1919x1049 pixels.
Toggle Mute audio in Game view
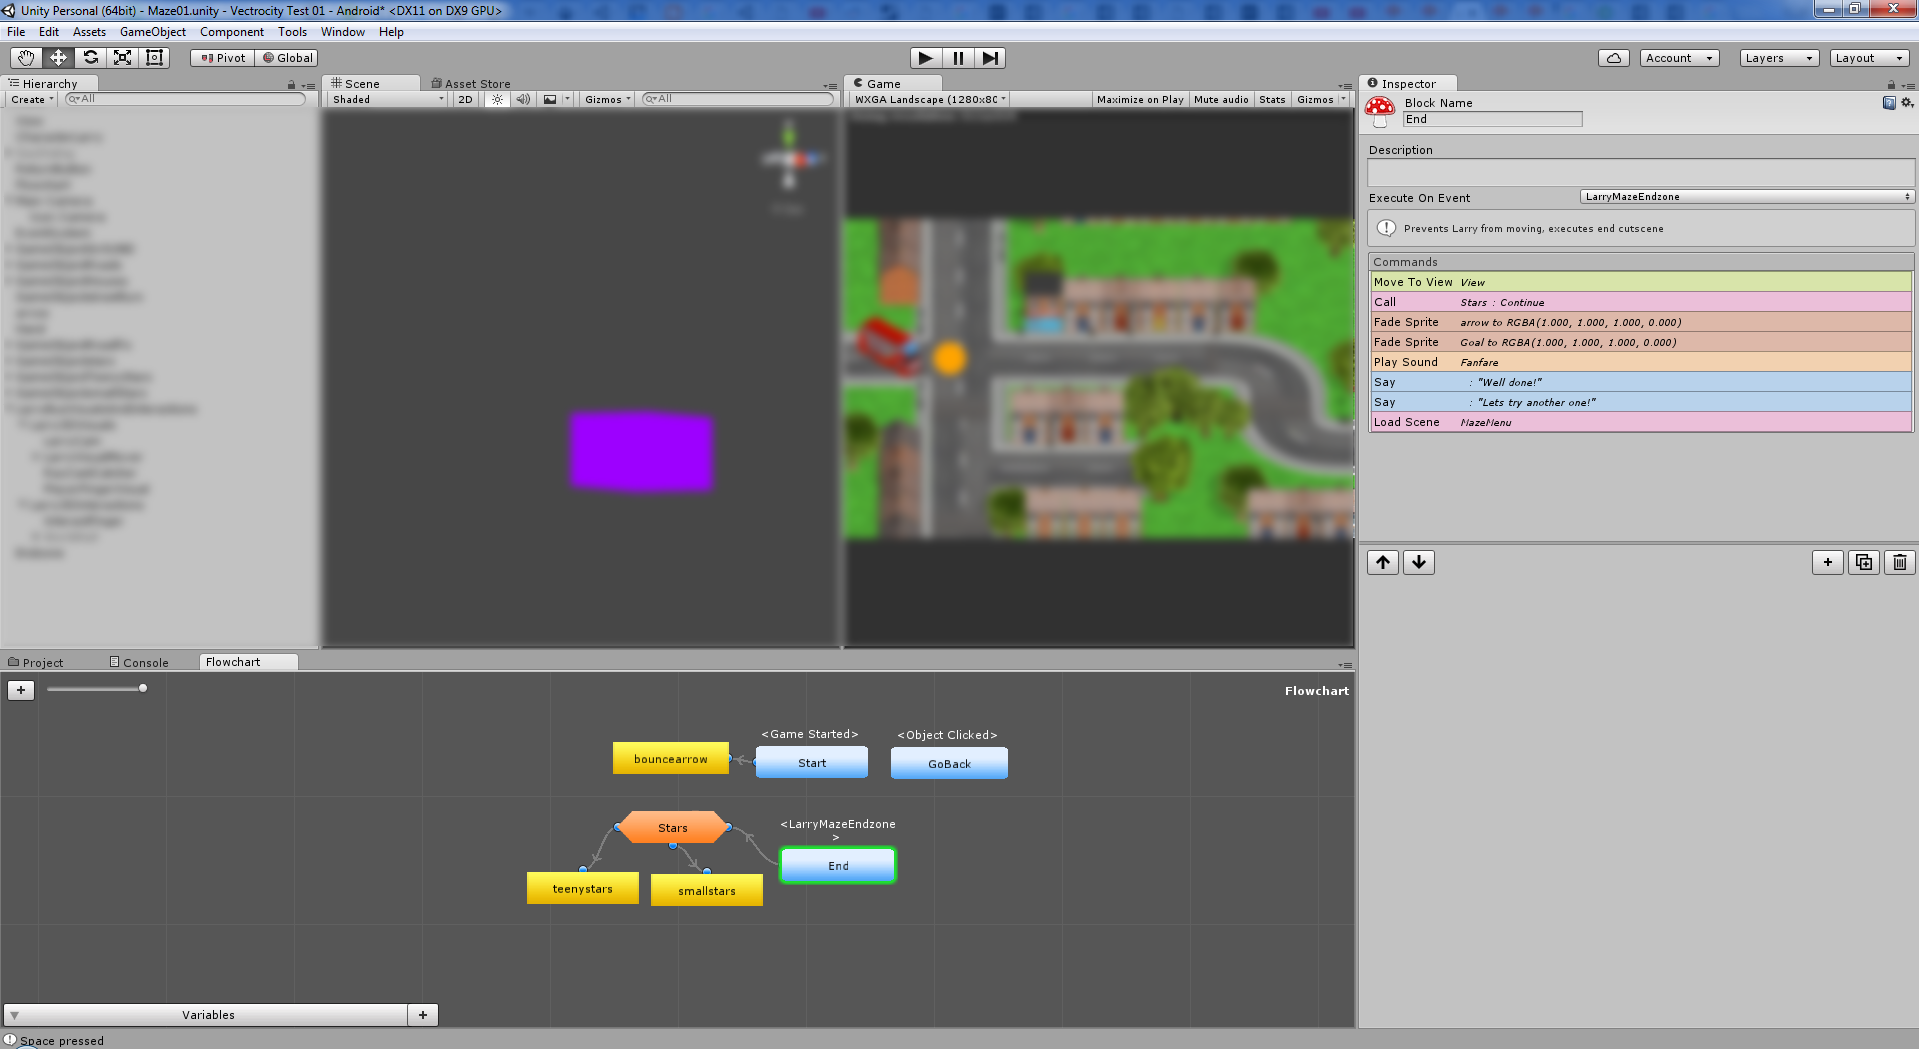[x=1220, y=99]
